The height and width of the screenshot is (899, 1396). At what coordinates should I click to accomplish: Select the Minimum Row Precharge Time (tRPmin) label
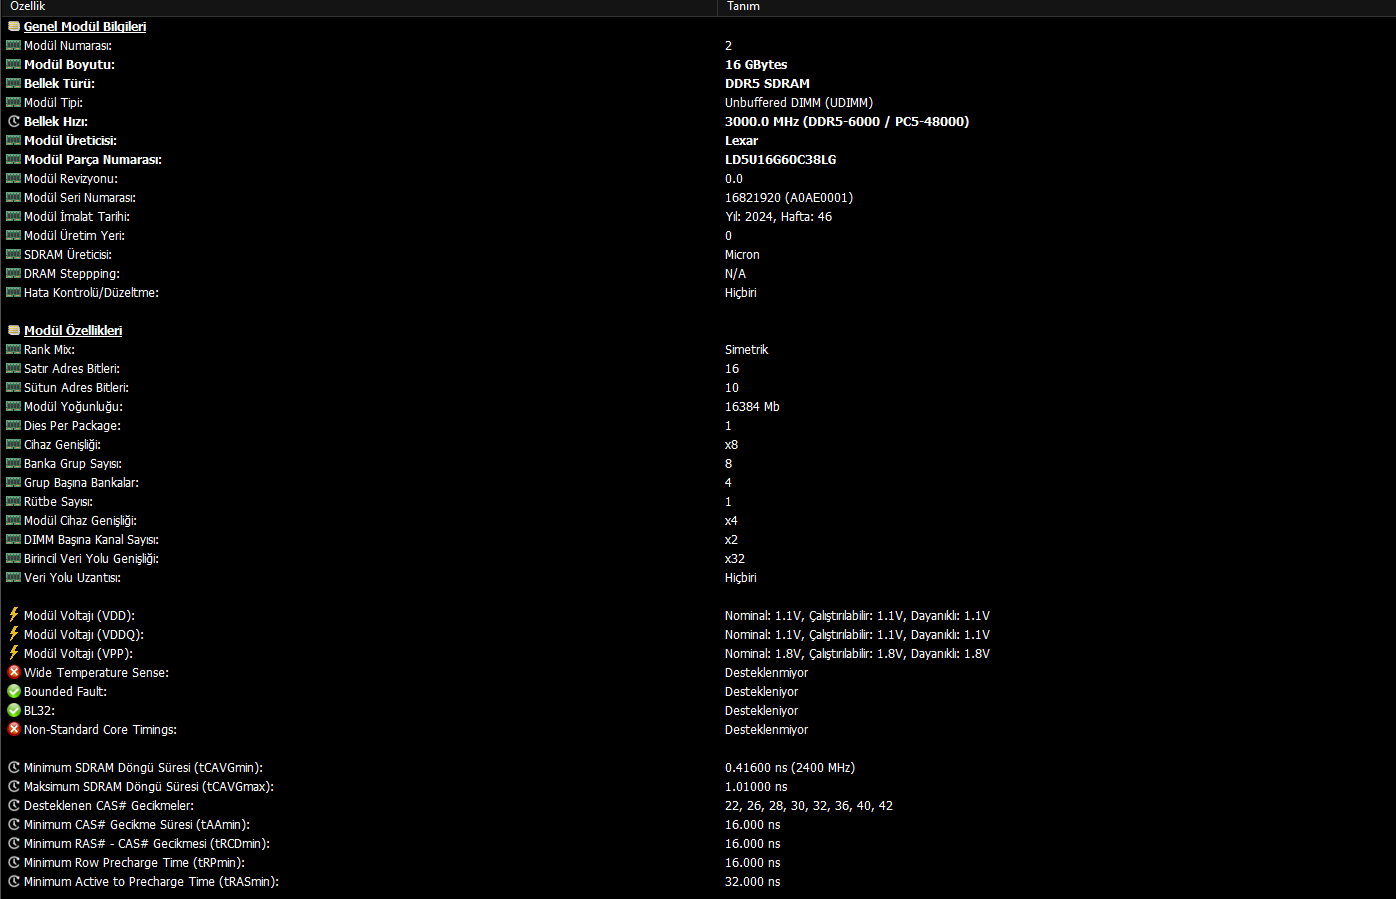tap(134, 863)
